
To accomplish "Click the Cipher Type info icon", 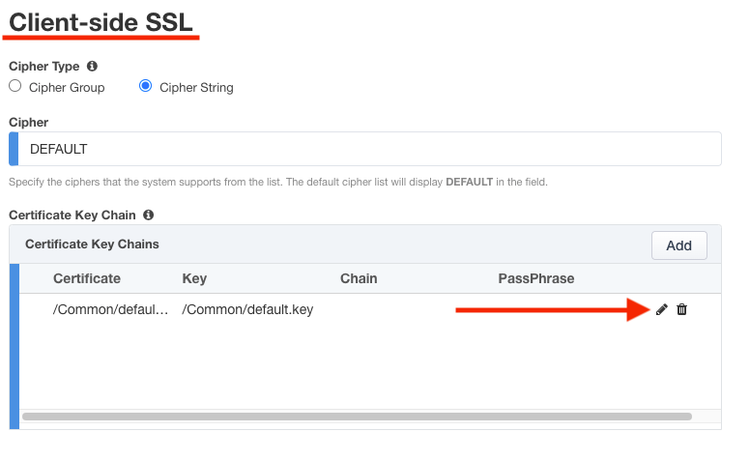I will 92,67.
